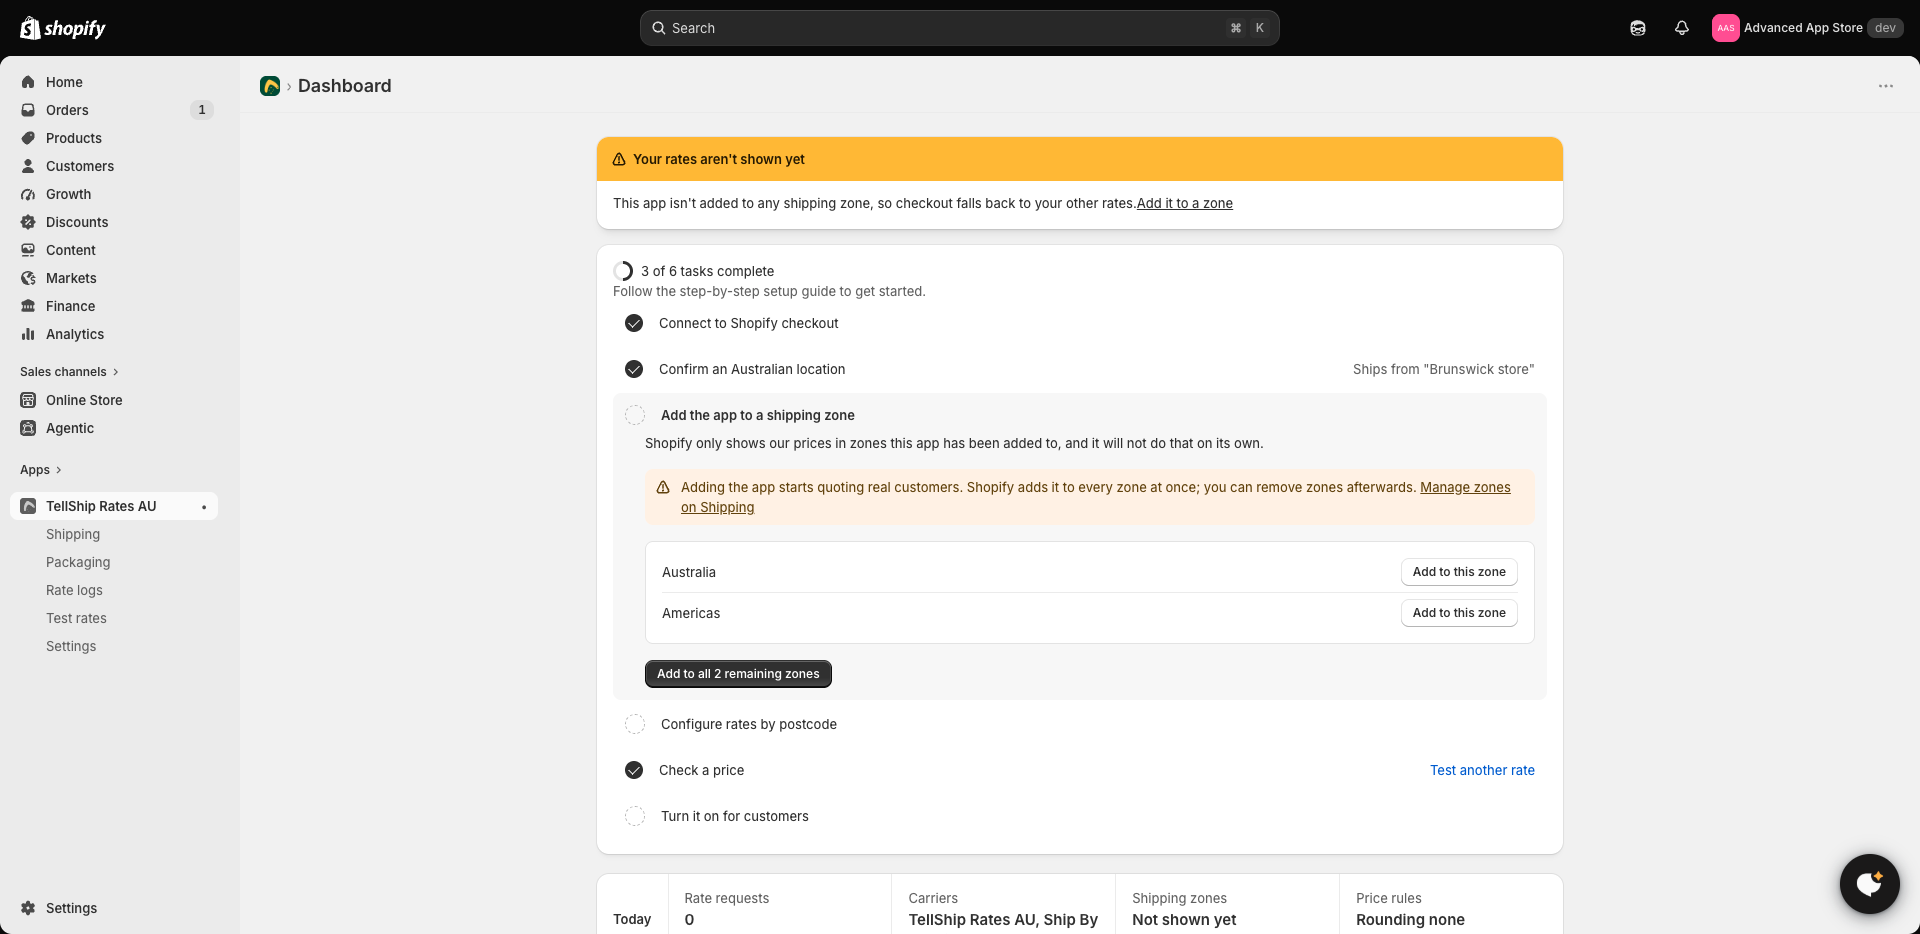Open the notifications bell

click(x=1682, y=28)
